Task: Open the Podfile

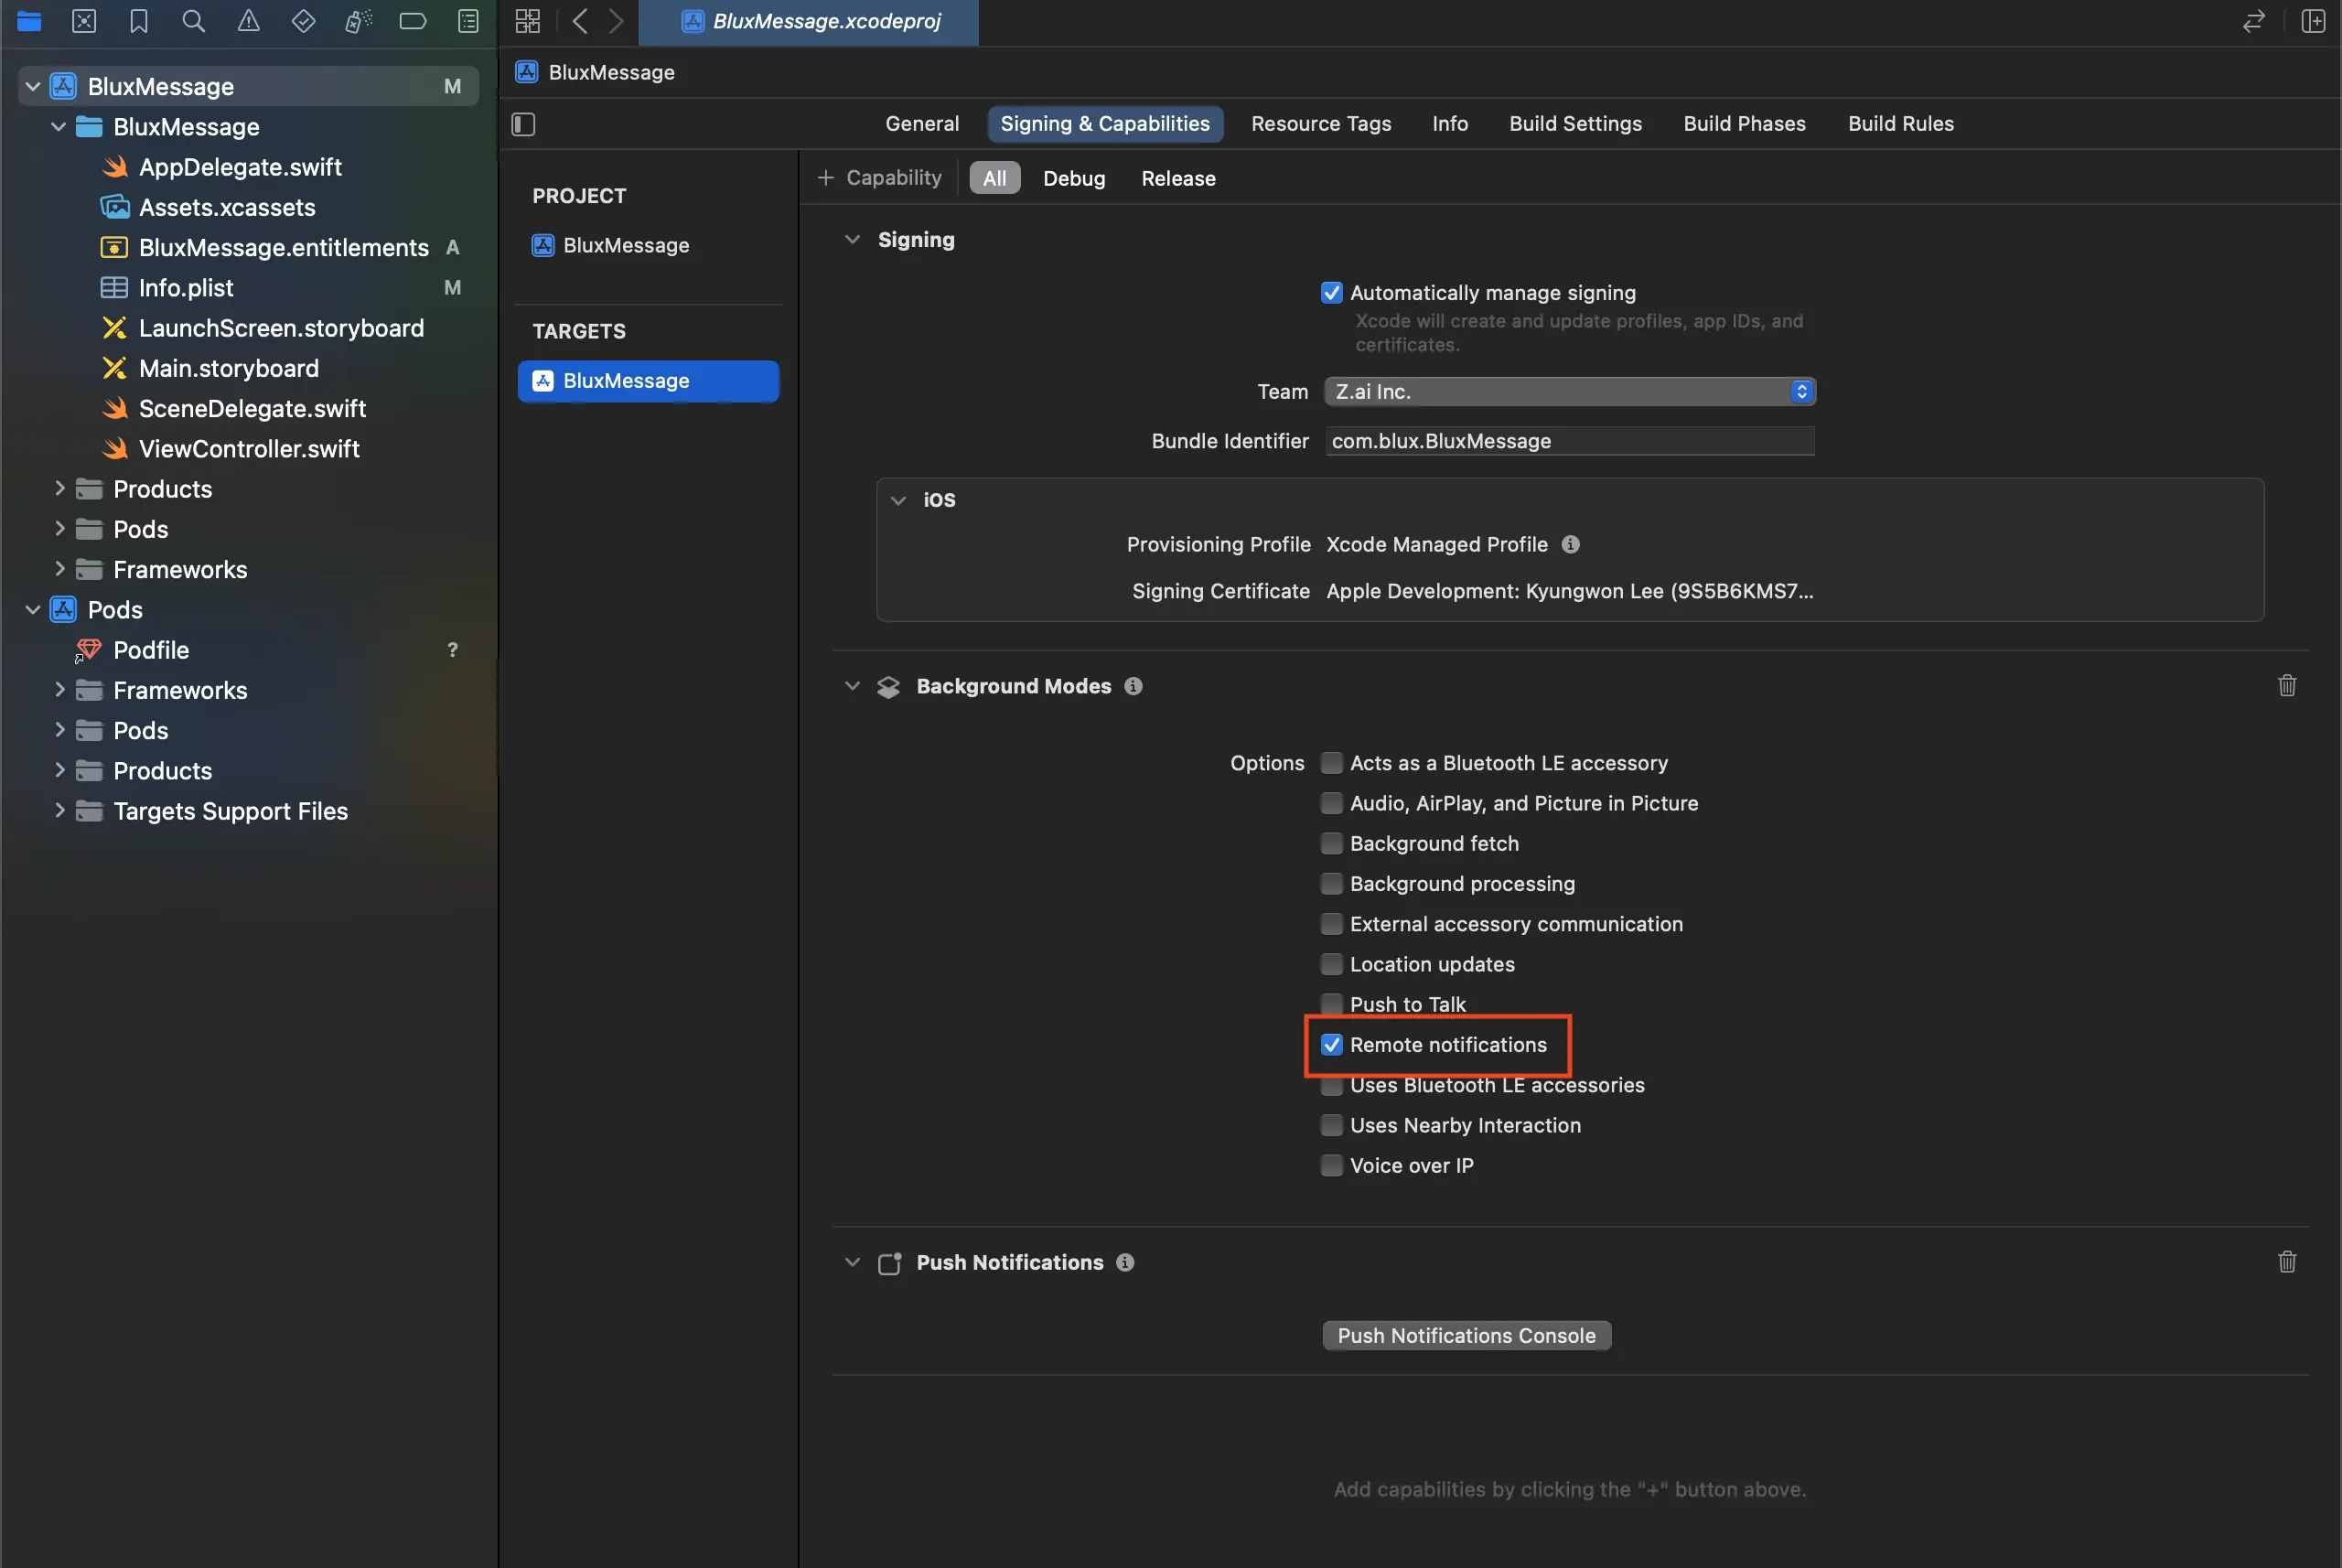Action: click(x=151, y=650)
